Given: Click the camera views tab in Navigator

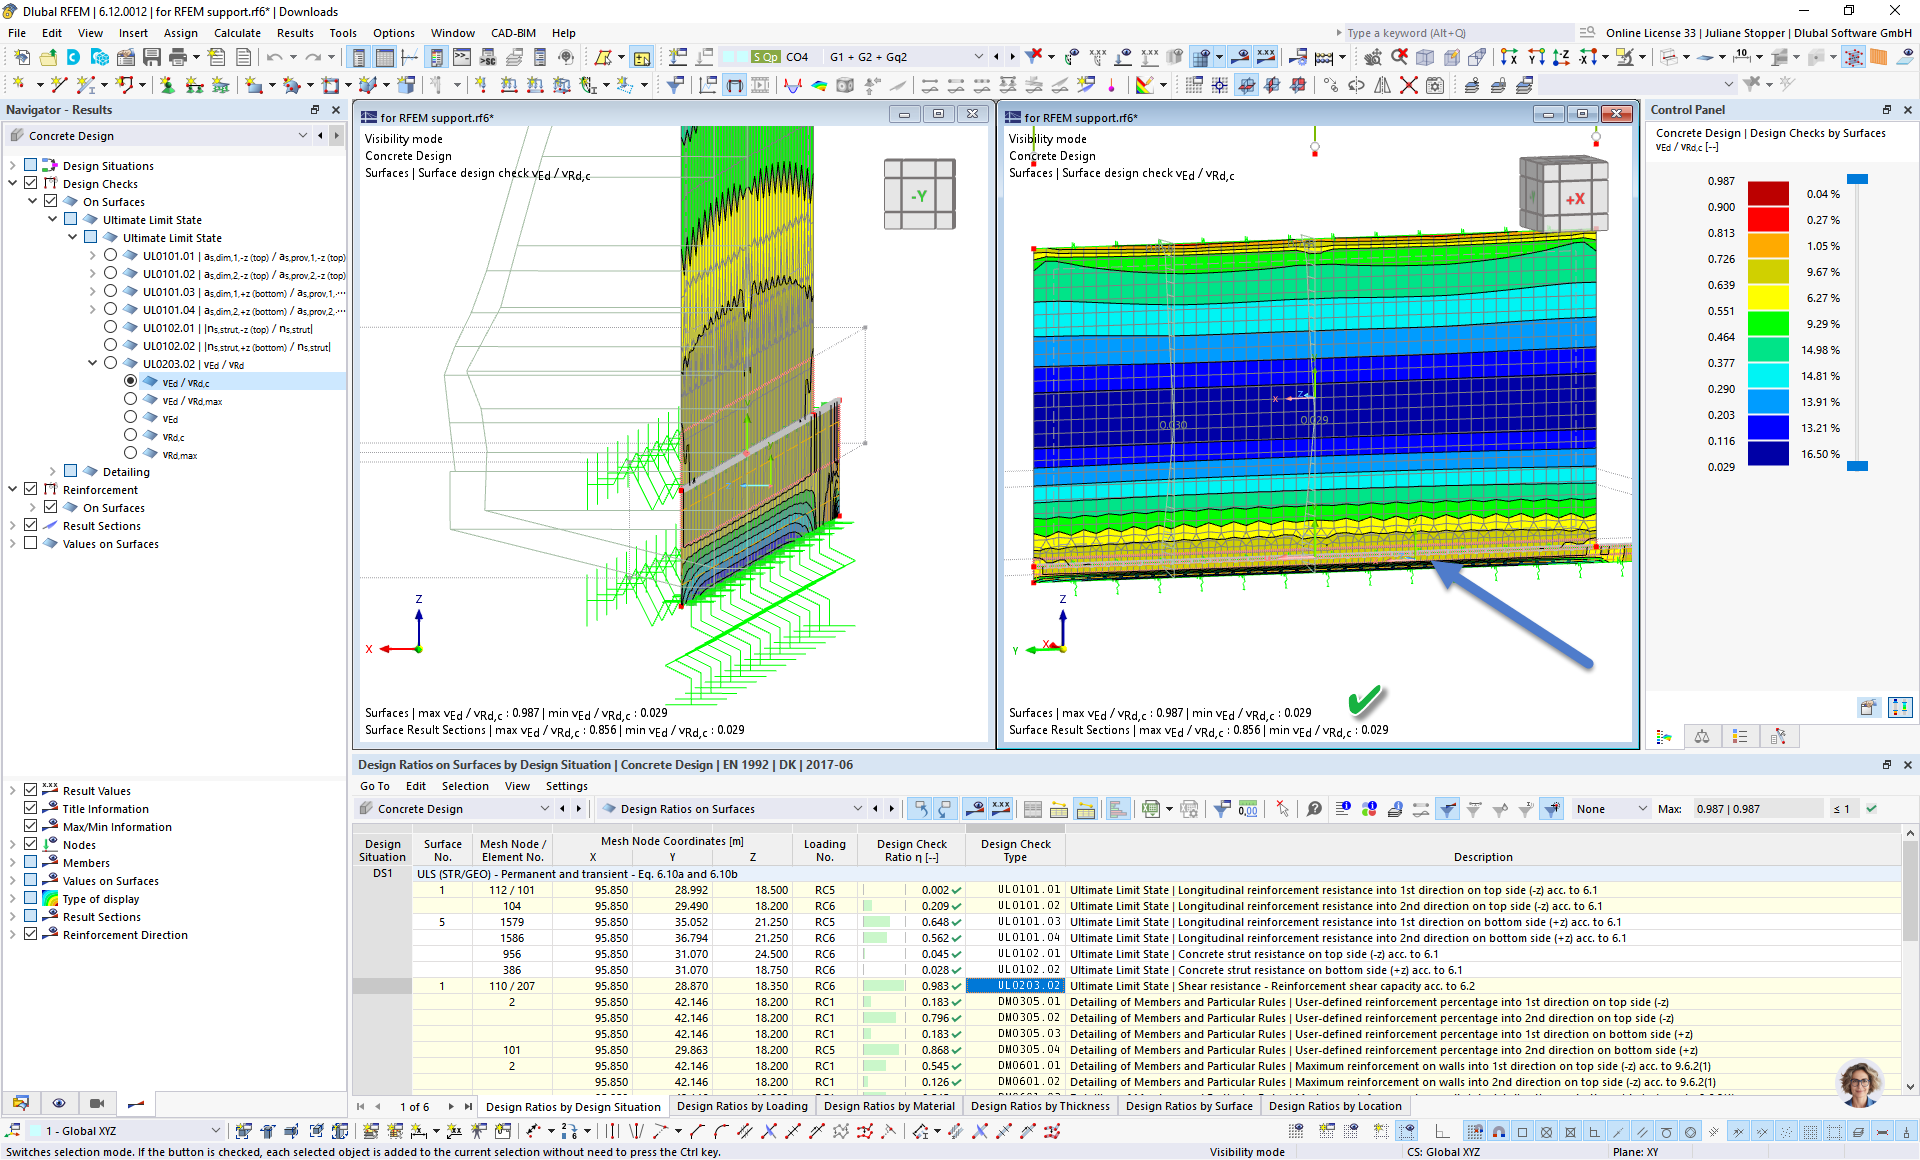Looking at the screenshot, I should [97, 1103].
